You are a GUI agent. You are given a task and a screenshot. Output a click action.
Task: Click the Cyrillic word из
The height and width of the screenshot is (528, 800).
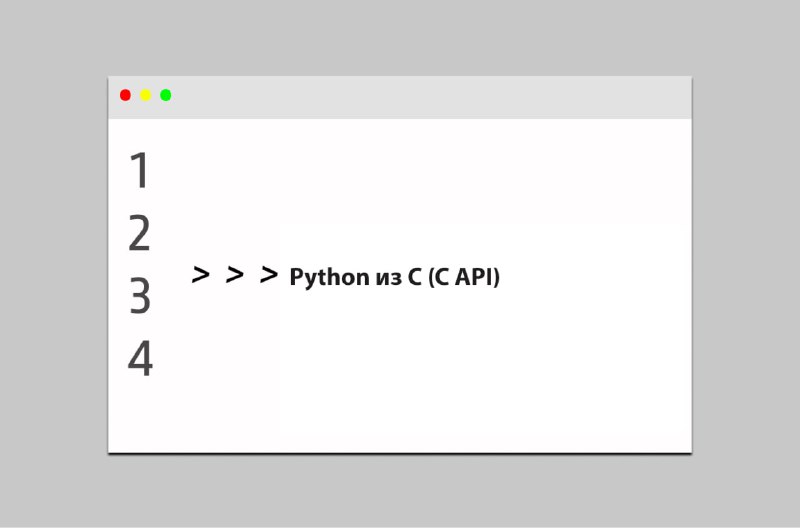pyautogui.click(x=389, y=279)
